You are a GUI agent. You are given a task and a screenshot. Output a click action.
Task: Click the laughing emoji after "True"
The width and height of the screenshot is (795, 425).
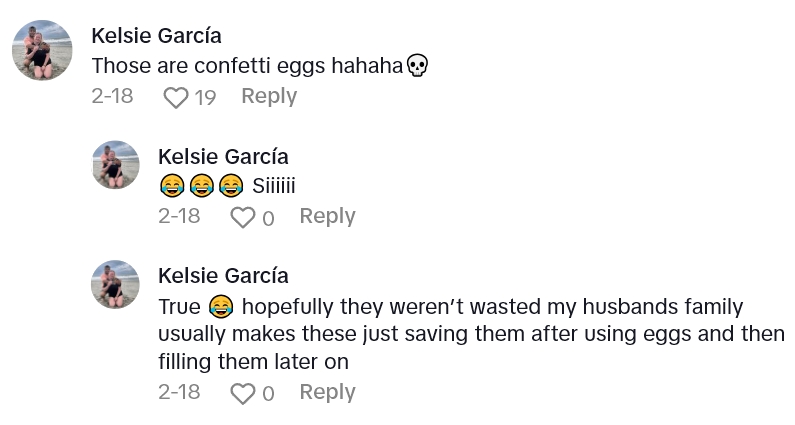click(x=221, y=306)
